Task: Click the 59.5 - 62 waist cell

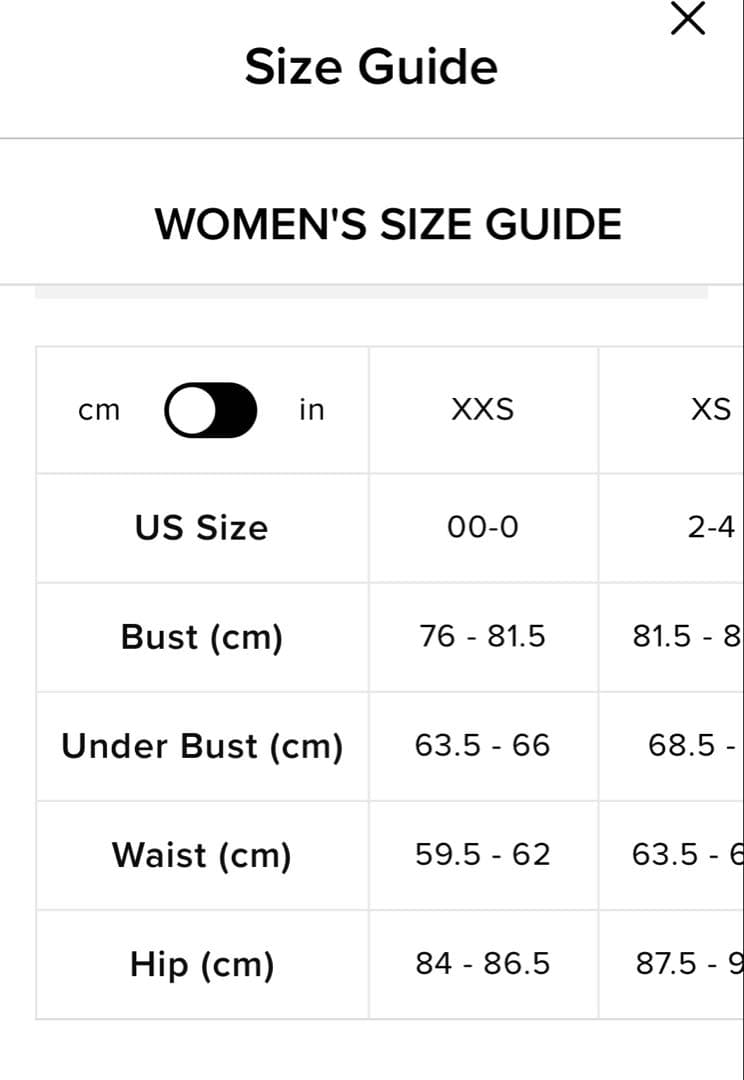Action: pyautogui.click(x=482, y=855)
